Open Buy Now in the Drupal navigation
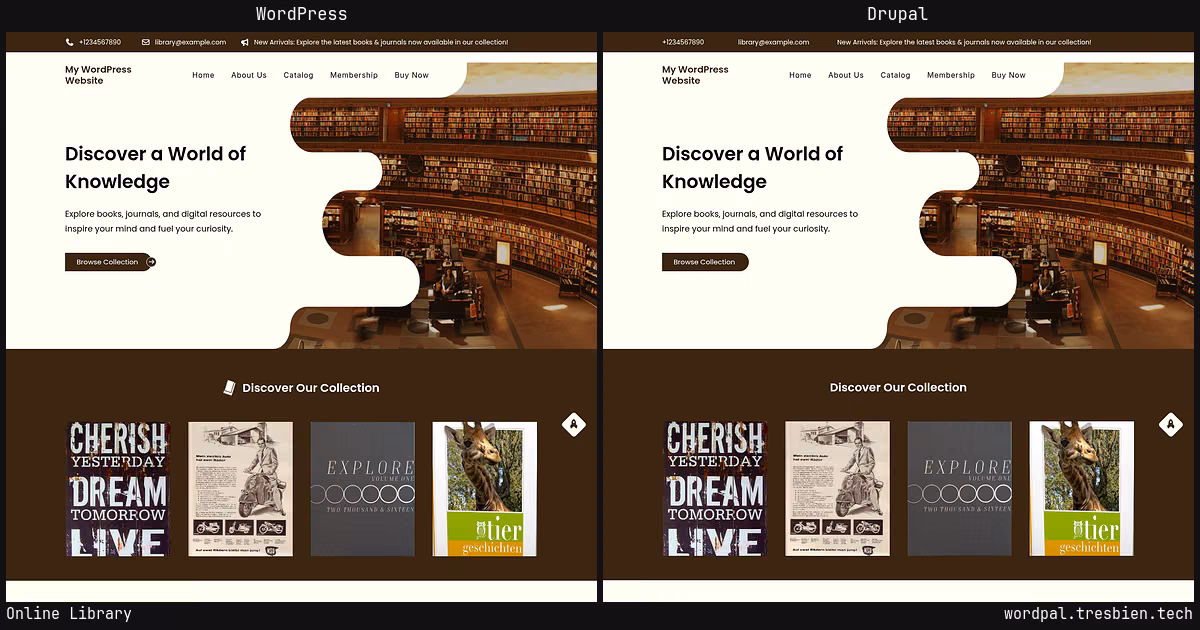This screenshot has height=630, width=1200. (x=1008, y=75)
